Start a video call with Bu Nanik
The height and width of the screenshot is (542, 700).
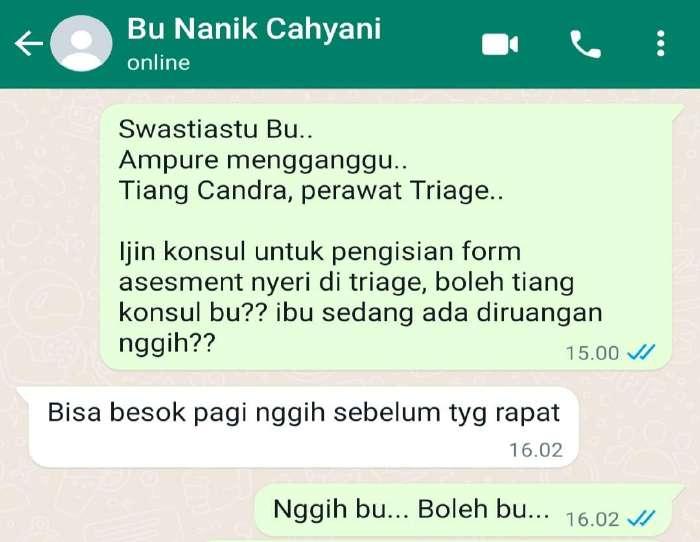[500, 44]
